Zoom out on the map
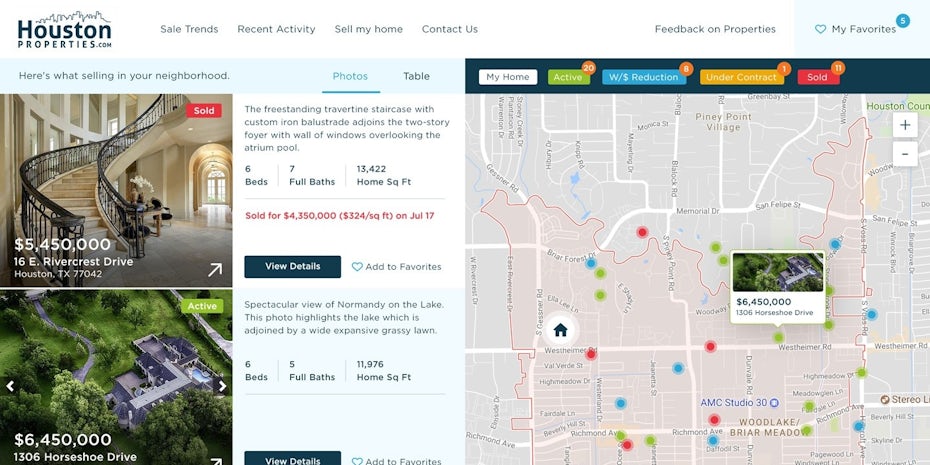 point(904,154)
